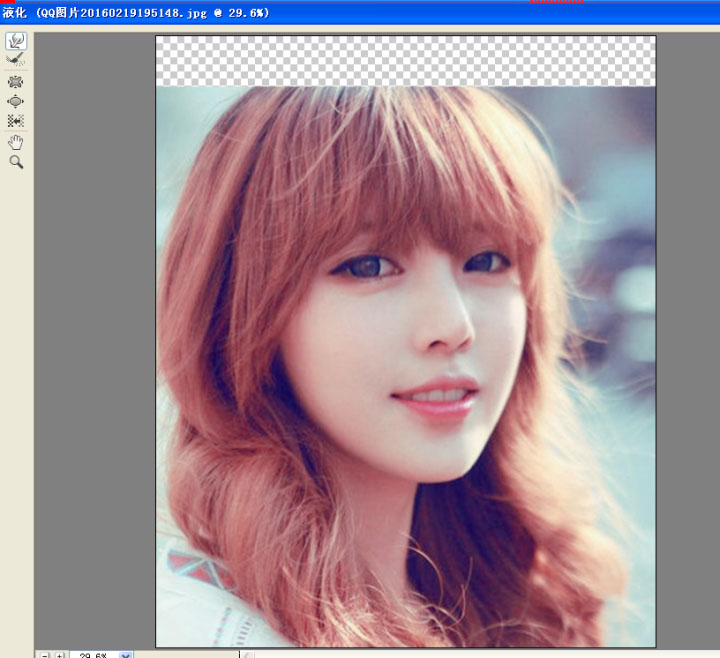The width and height of the screenshot is (720, 658).
Task: Select the Bloat tool
Action: (16, 101)
